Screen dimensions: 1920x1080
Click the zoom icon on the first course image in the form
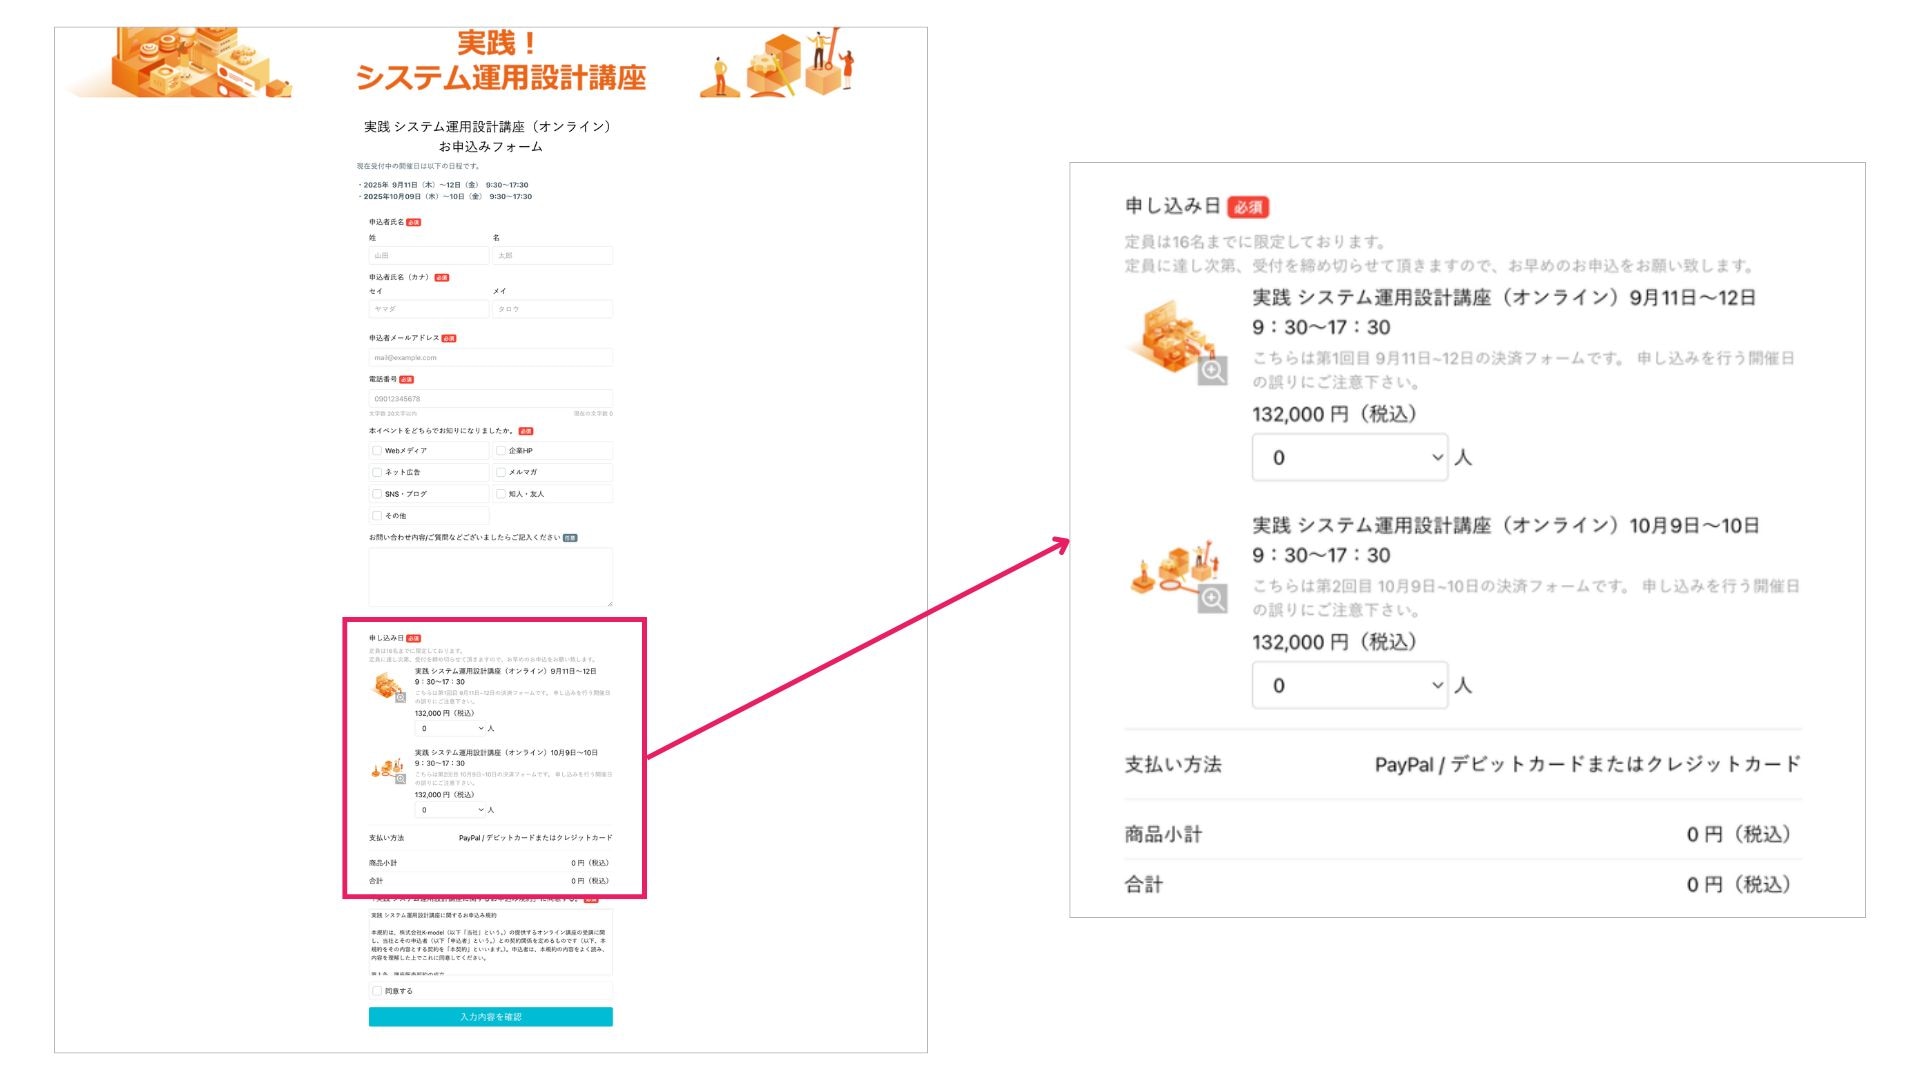tap(400, 697)
